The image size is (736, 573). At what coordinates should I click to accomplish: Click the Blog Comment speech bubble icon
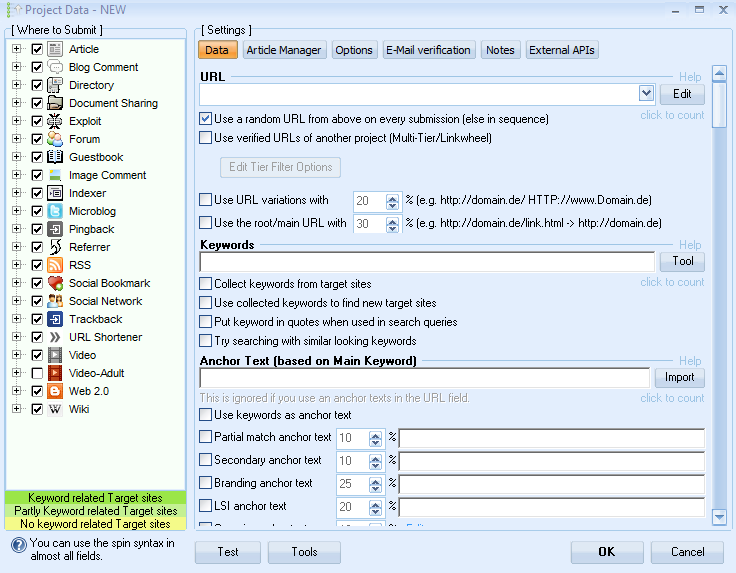pos(55,67)
